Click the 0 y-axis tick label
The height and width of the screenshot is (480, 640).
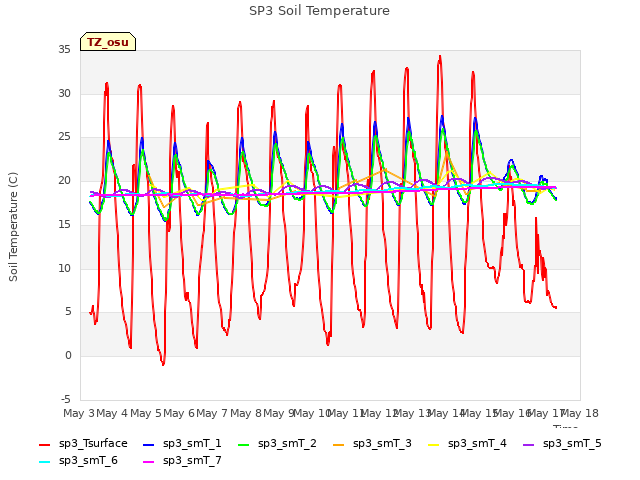click(x=68, y=356)
